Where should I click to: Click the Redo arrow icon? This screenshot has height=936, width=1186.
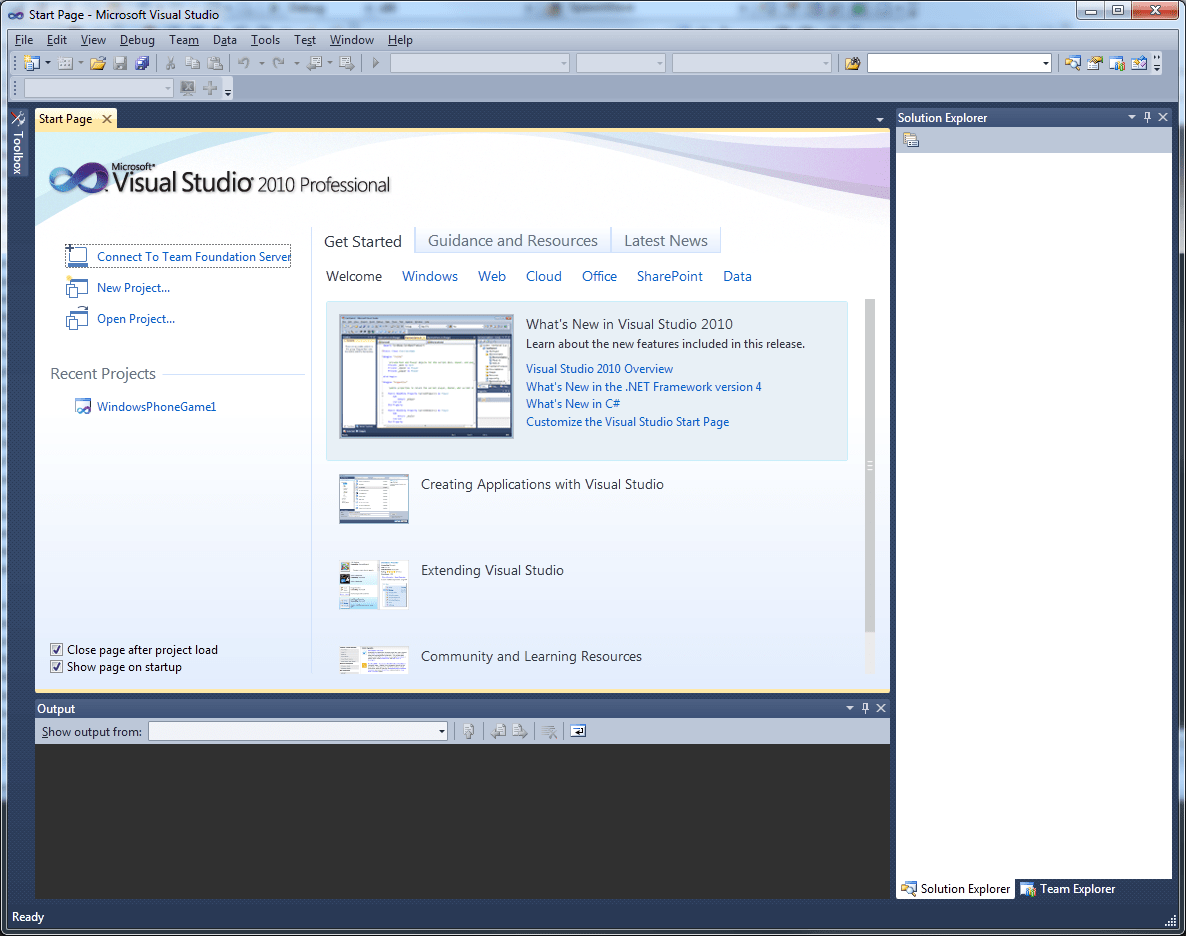coord(278,64)
